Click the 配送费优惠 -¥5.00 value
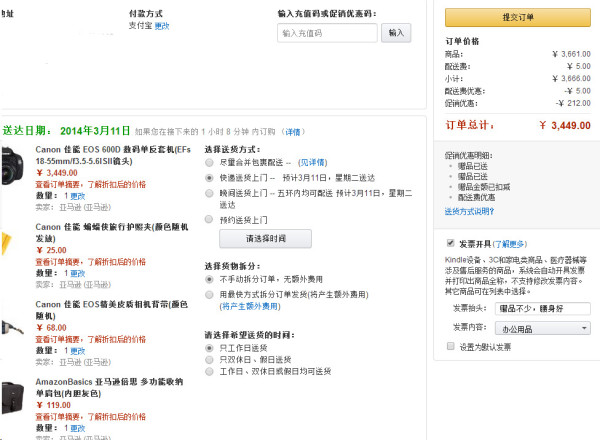This screenshot has height=440, width=600. tap(577, 91)
